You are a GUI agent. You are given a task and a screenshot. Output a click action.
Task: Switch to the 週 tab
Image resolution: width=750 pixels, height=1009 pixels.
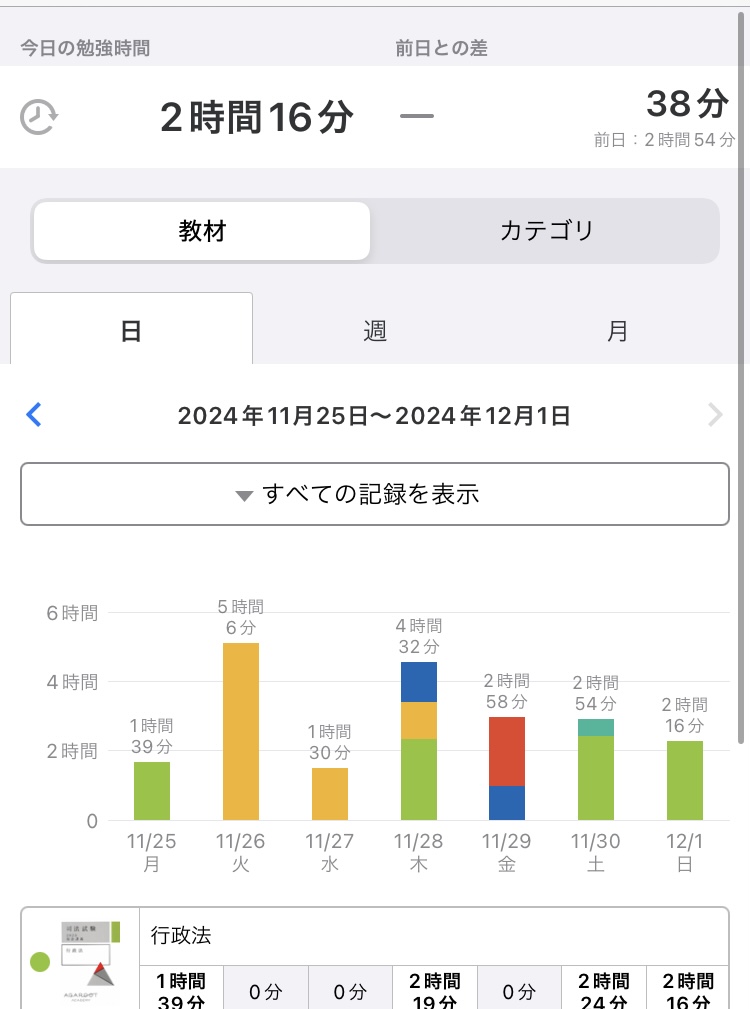[375, 330]
